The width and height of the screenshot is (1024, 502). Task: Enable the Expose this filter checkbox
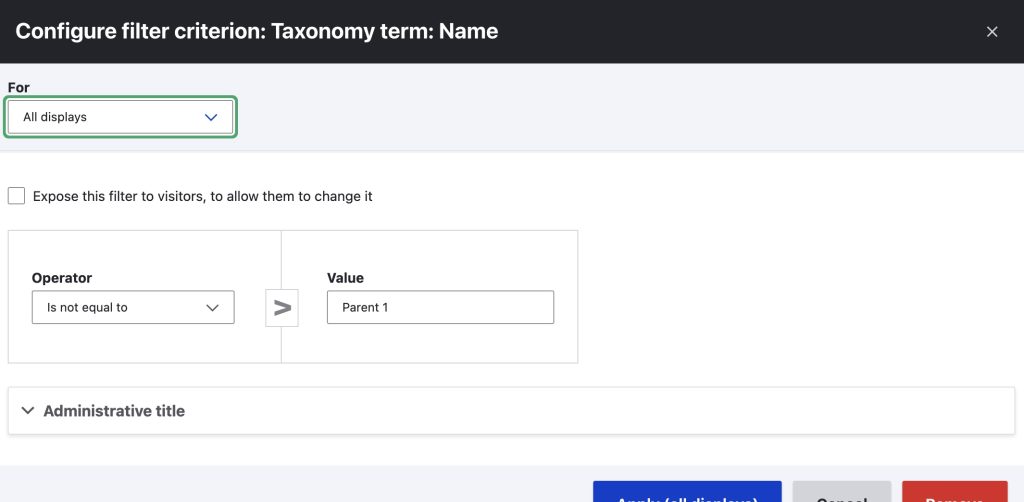click(16, 196)
